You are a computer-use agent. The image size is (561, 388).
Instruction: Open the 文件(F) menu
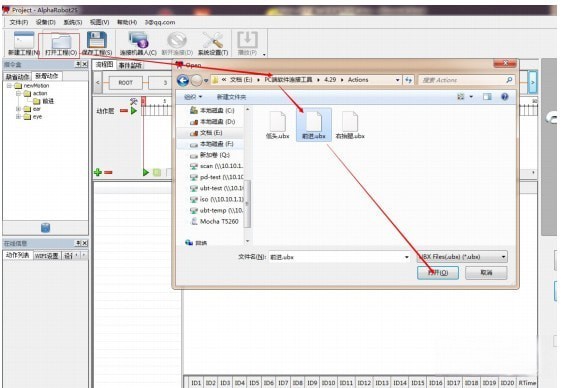pyautogui.click(x=18, y=22)
